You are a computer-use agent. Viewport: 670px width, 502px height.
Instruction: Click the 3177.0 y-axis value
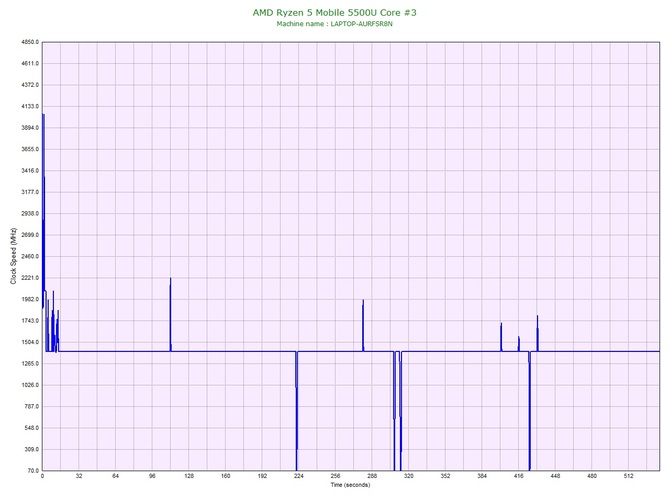pyautogui.click(x=29, y=192)
